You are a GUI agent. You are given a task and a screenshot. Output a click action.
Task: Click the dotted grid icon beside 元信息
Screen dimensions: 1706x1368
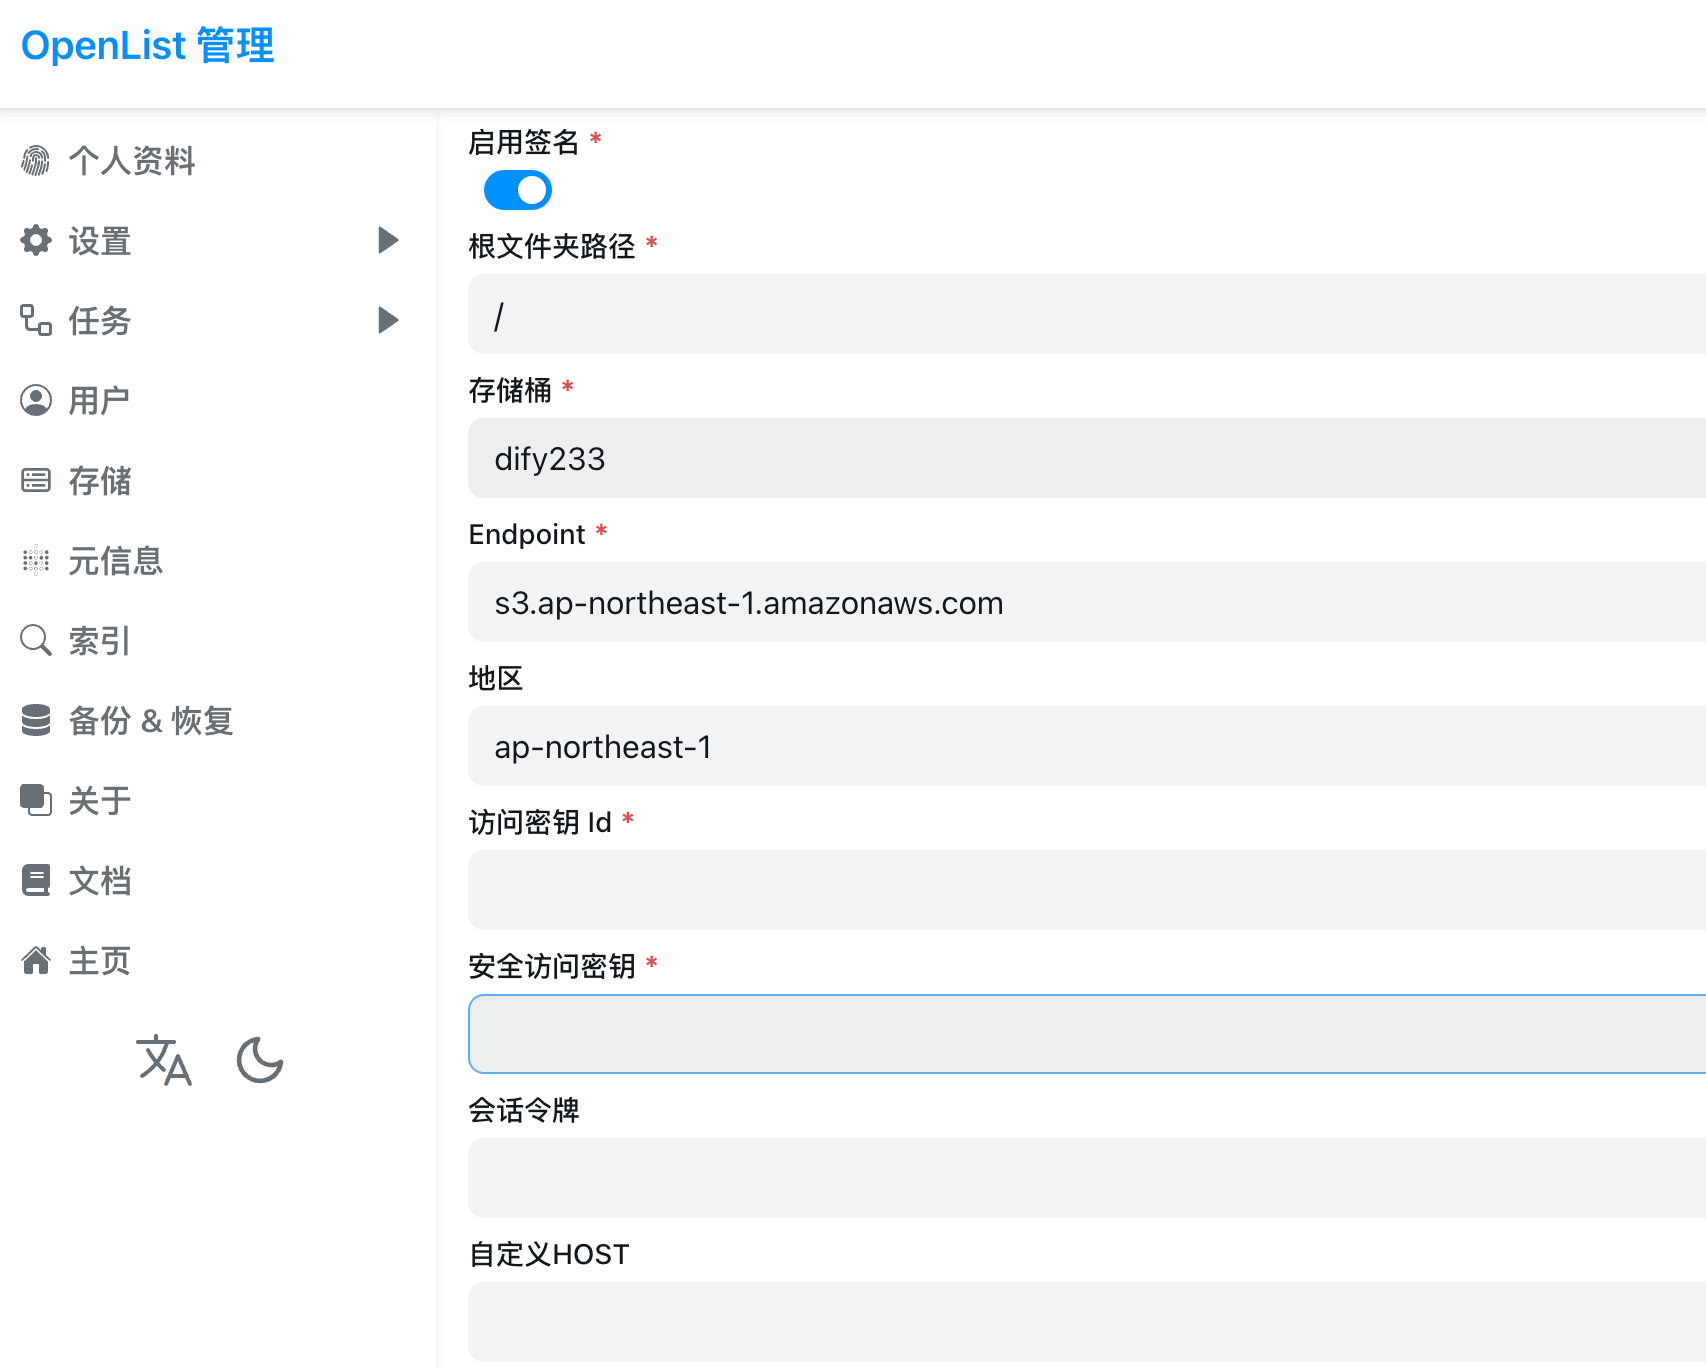[x=36, y=560]
